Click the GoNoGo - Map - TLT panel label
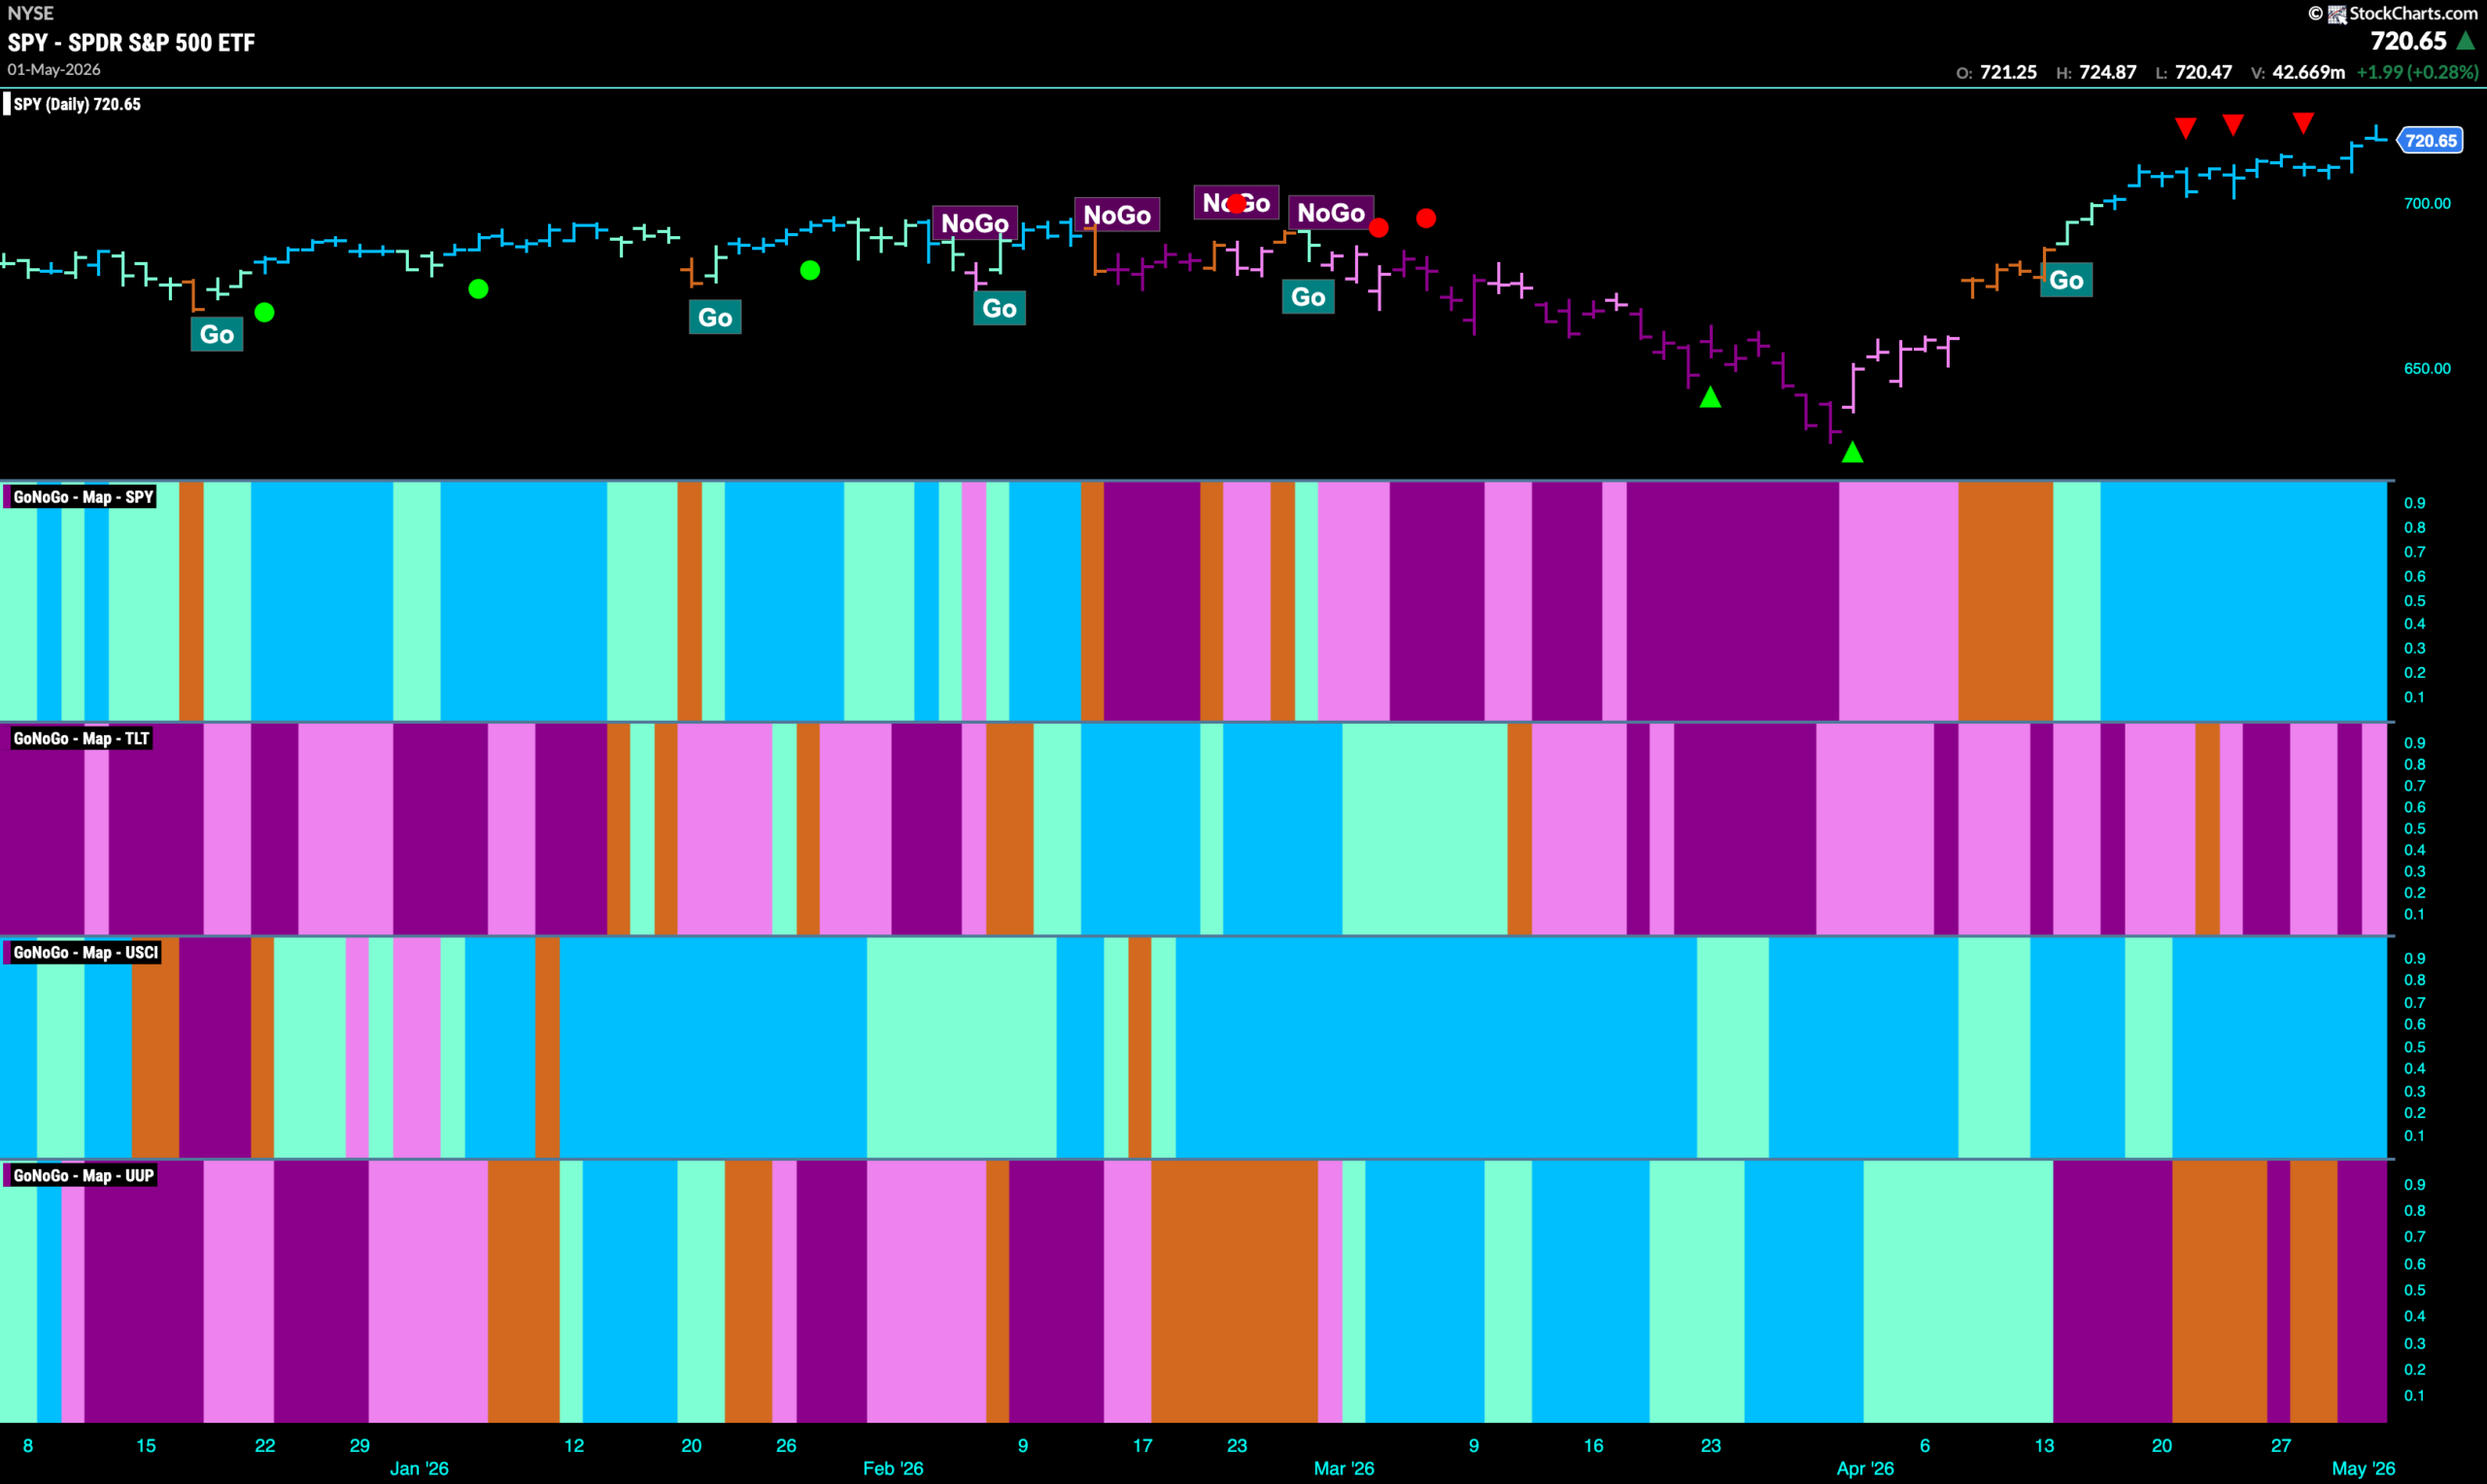Screen dimensions: 2487x1484 pos(80,739)
